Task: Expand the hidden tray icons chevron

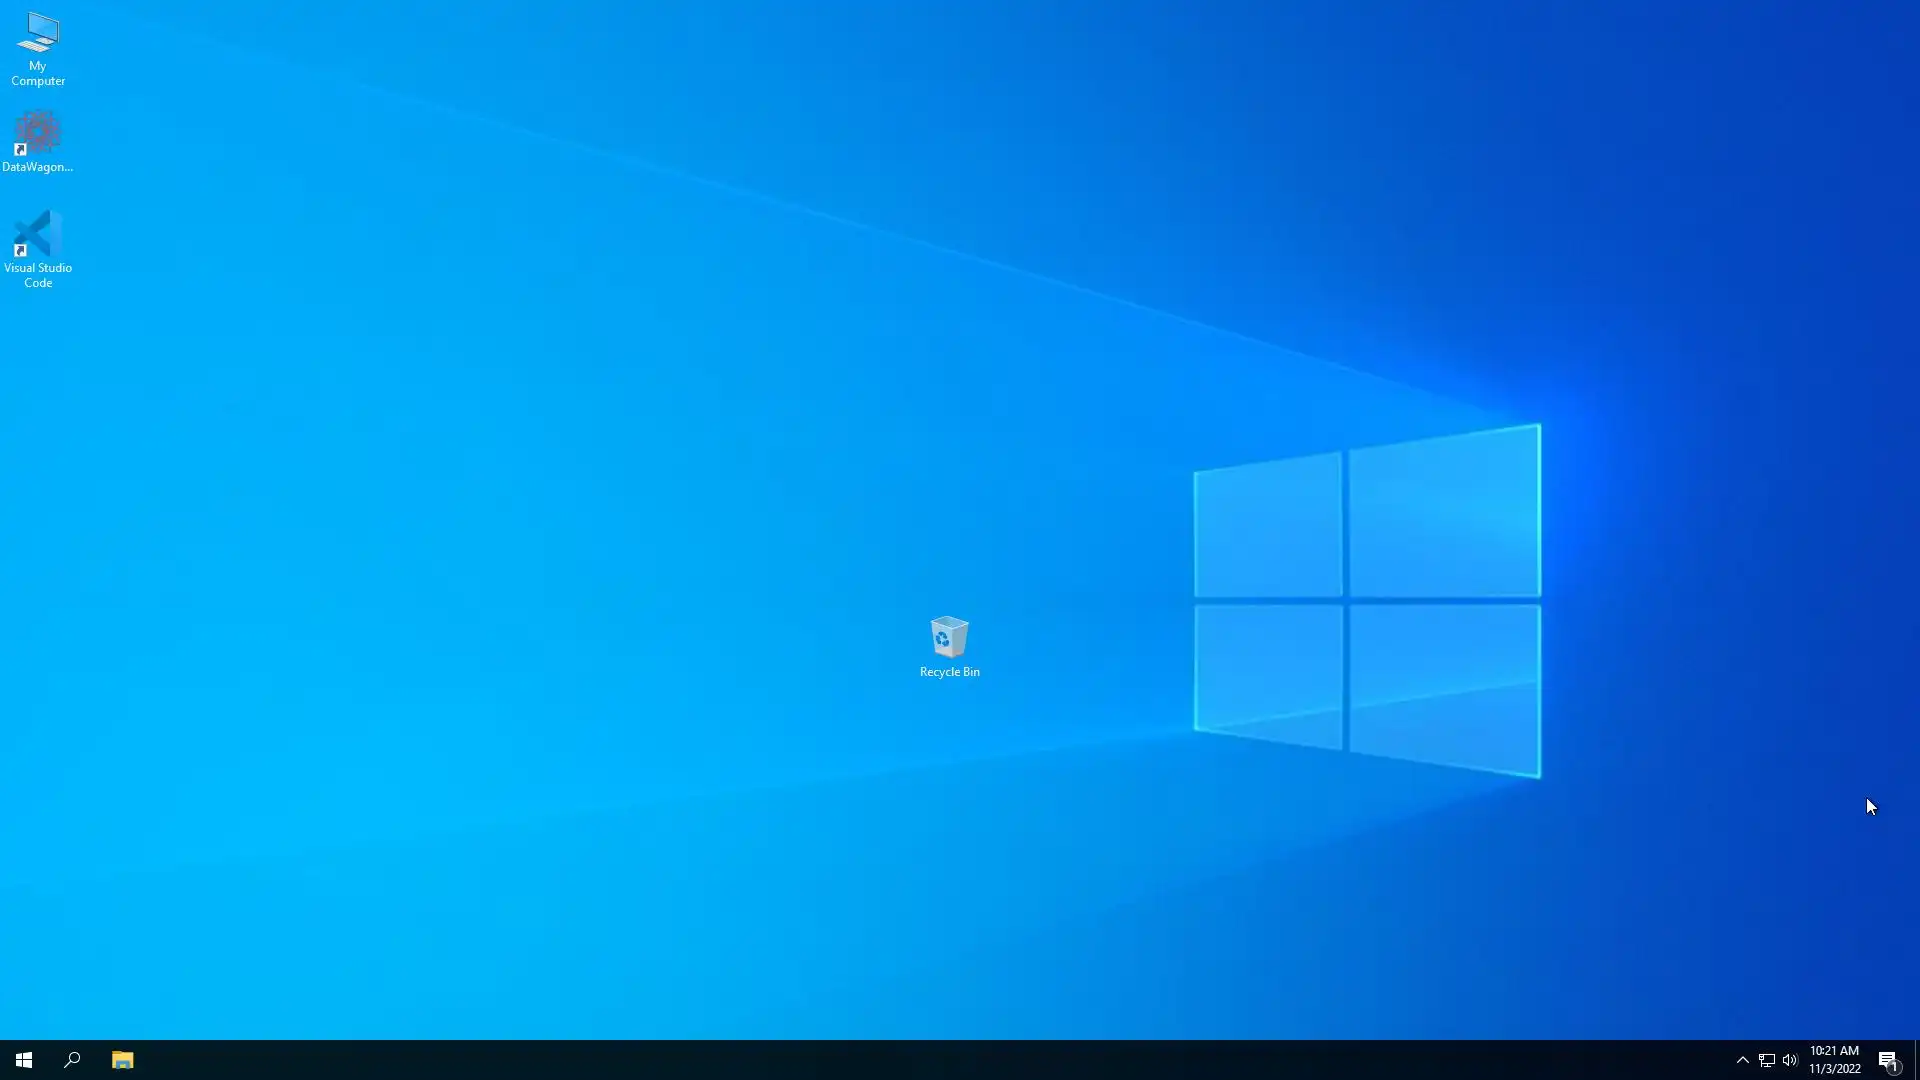Action: click(1742, 1060)
